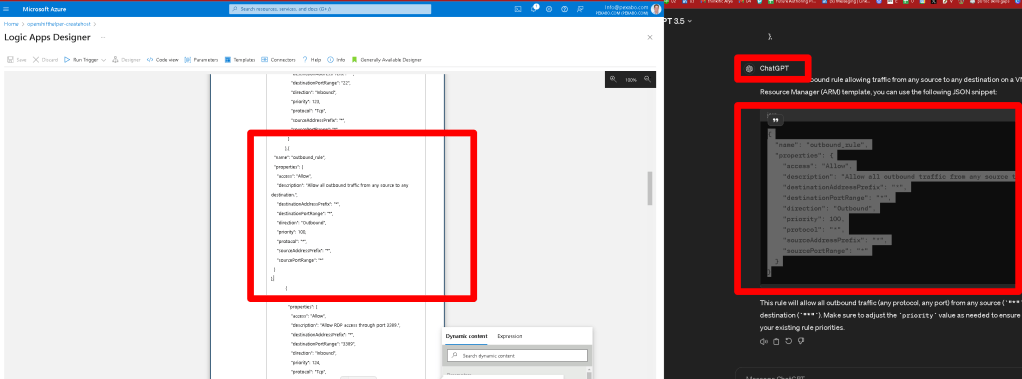Screen dimensions: 1022x379
Task: Click Discard in designer toolbar
Action: point(46,59)
